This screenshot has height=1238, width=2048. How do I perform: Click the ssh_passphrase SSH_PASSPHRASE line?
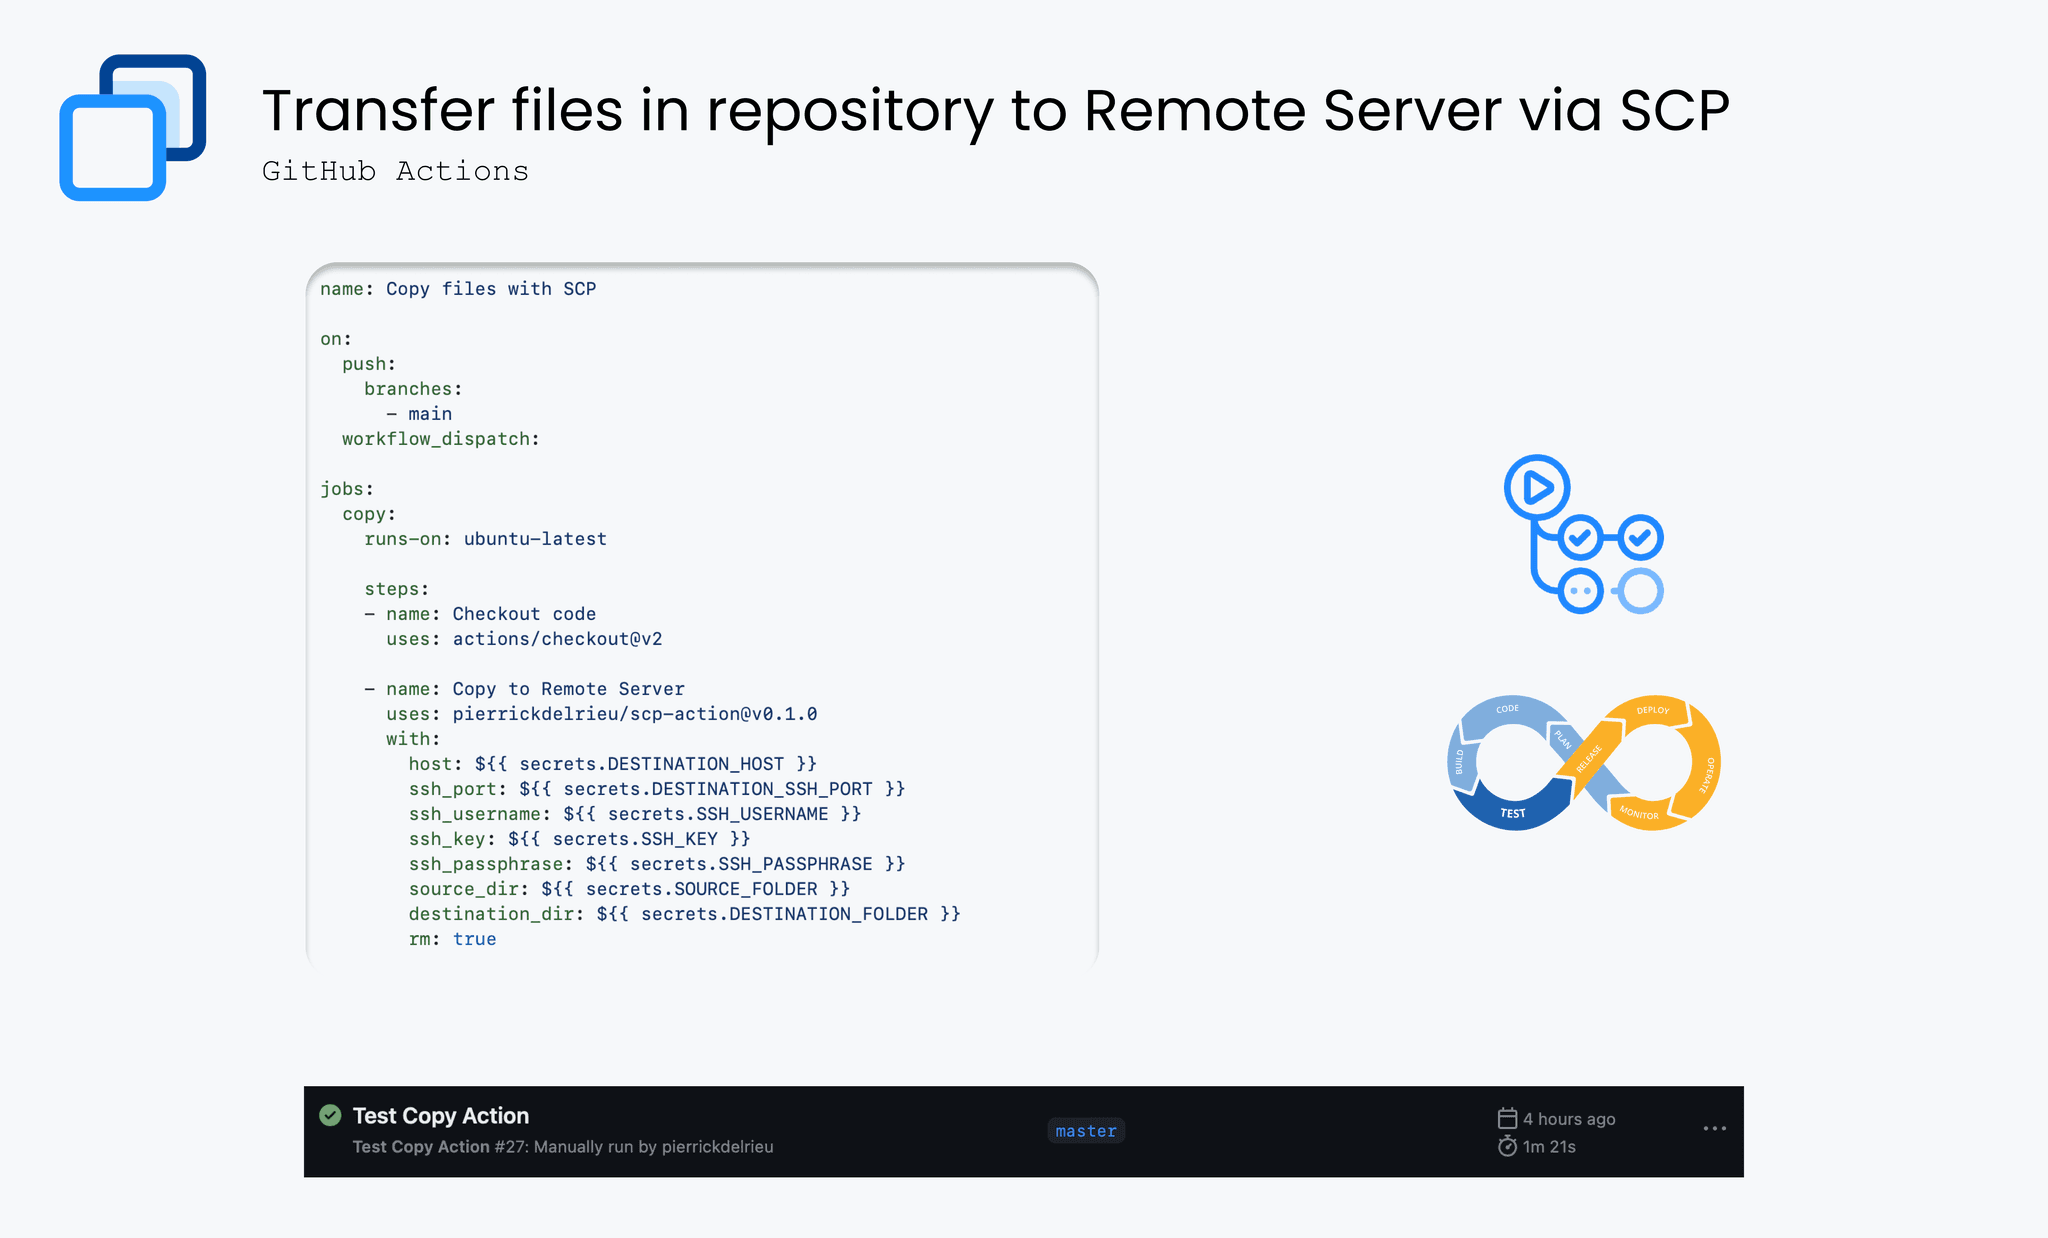[657, 864]
